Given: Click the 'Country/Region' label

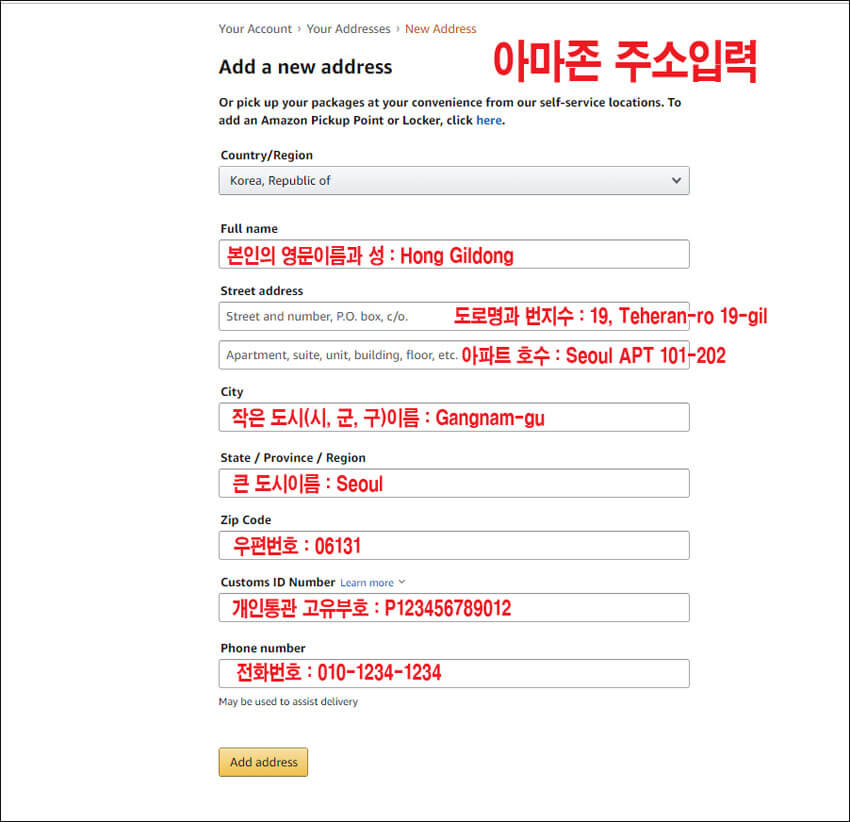Looking at the screenshot, I should [x=267, y=155].
